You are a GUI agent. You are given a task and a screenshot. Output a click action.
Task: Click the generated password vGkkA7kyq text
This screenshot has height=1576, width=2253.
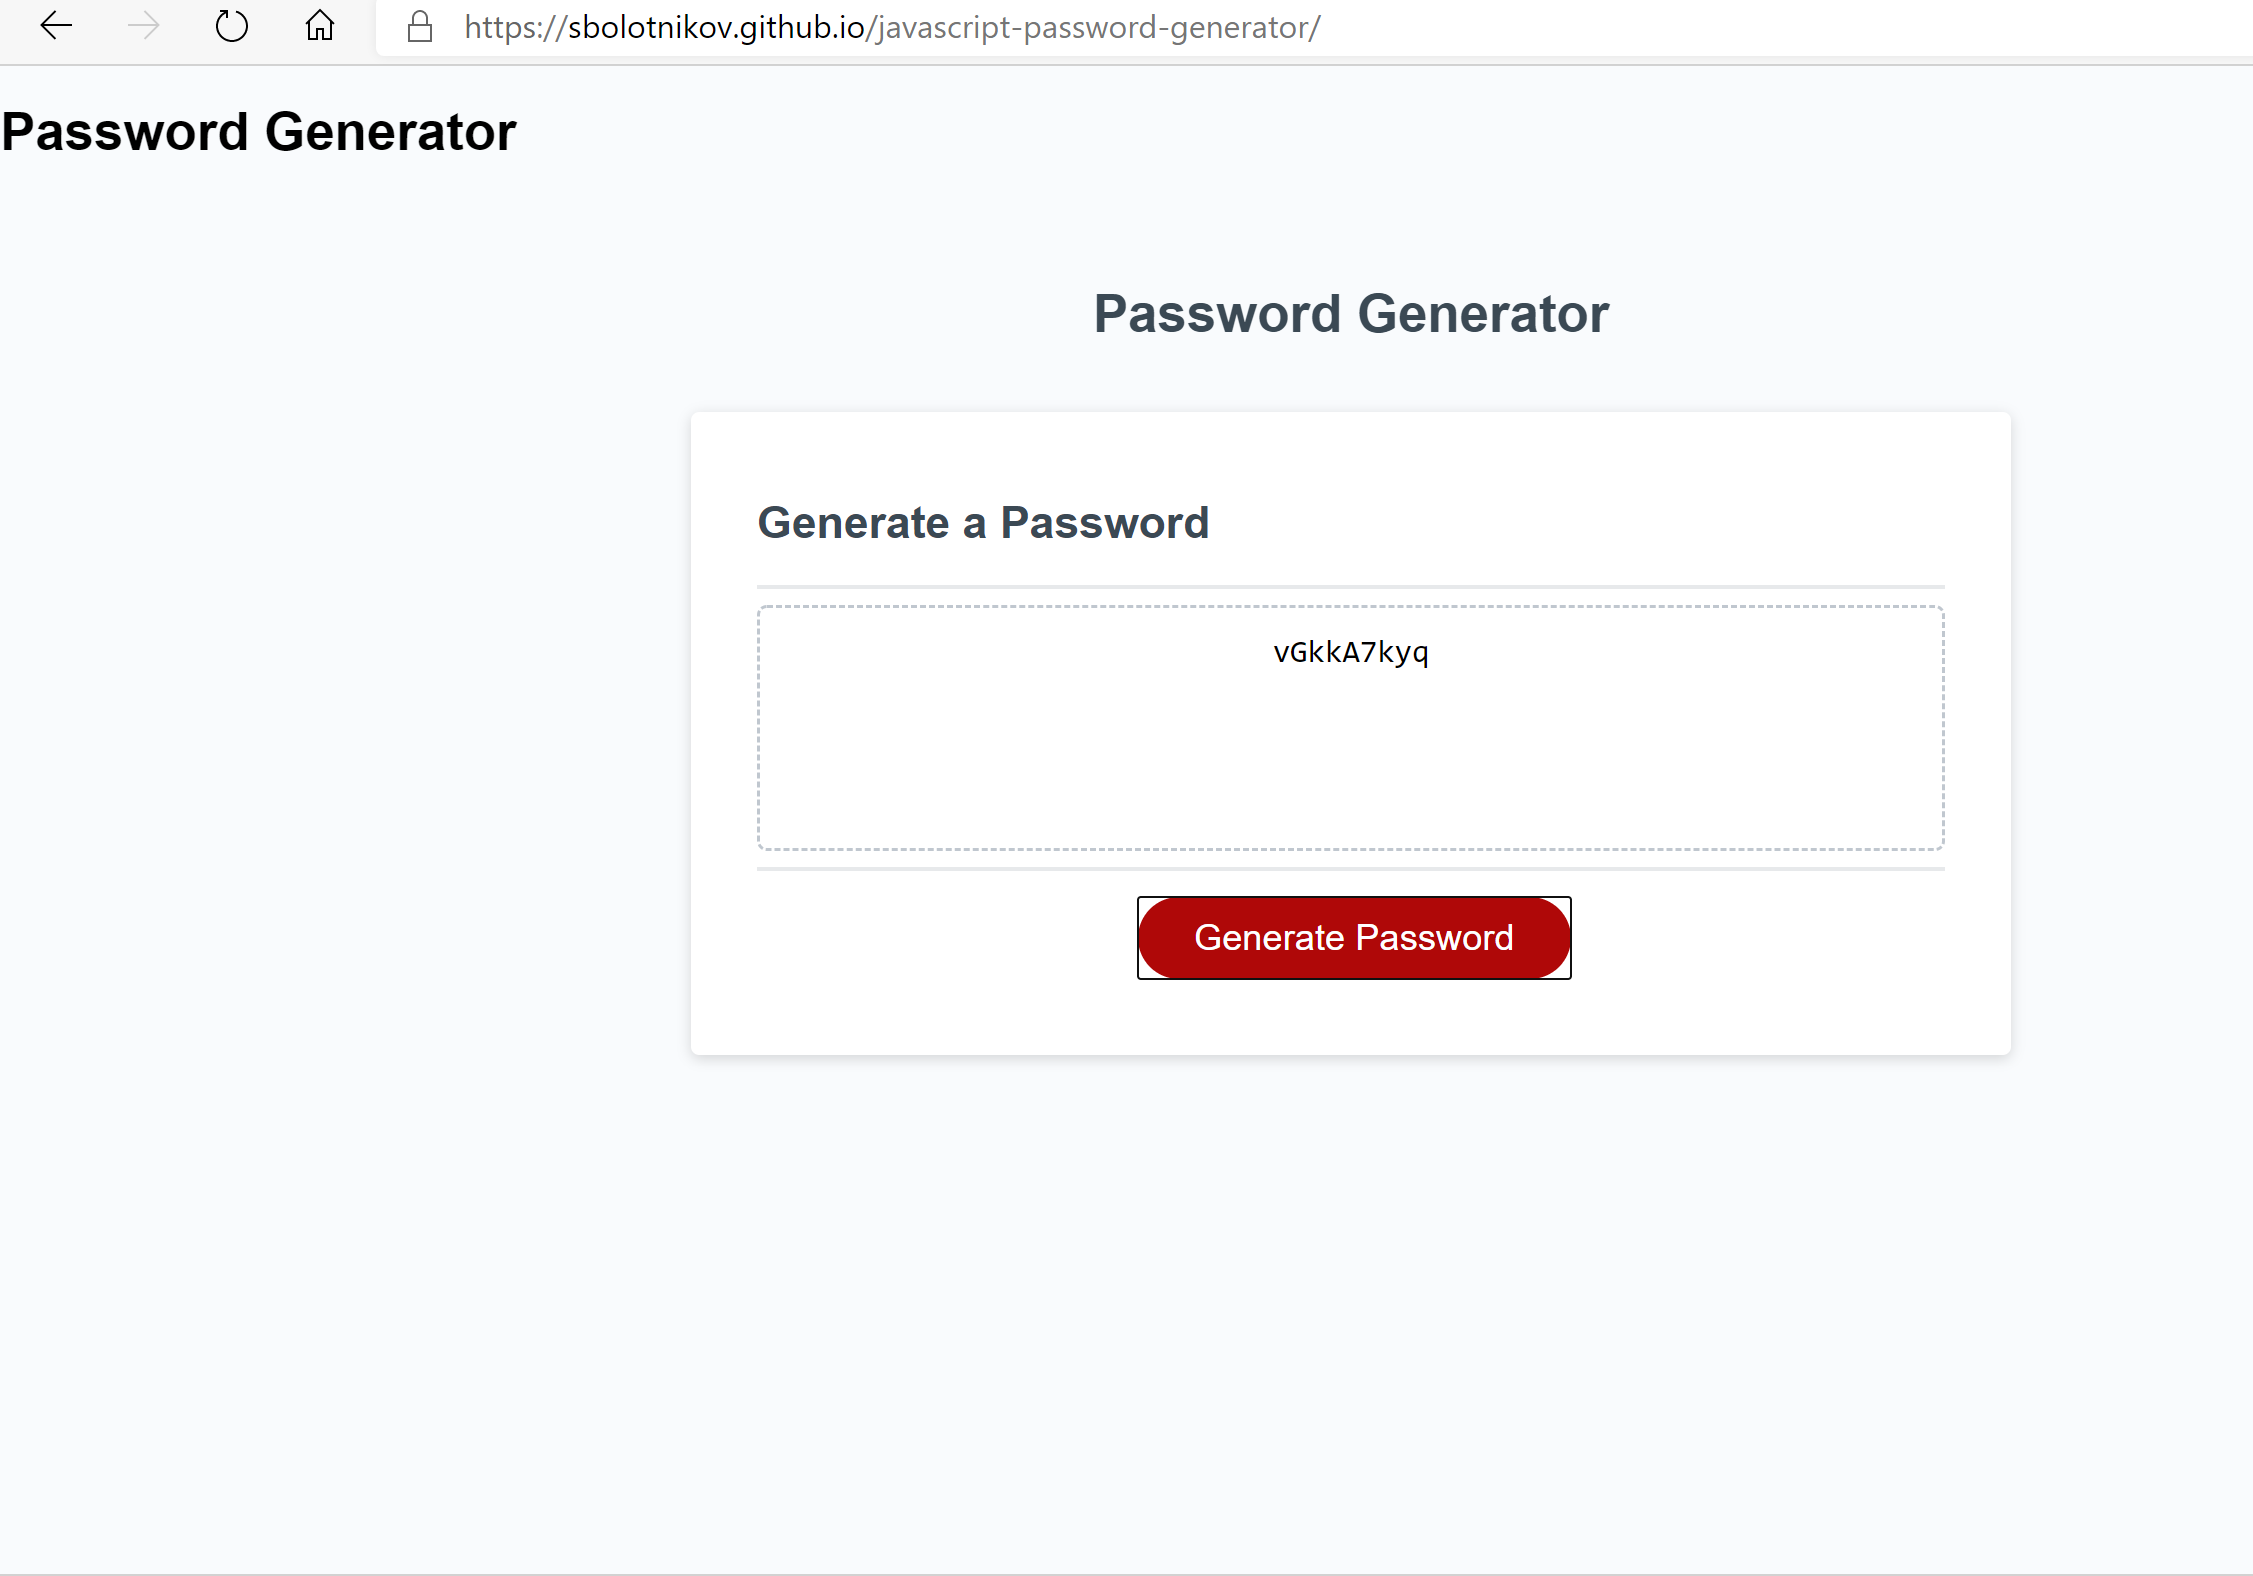1351,652
